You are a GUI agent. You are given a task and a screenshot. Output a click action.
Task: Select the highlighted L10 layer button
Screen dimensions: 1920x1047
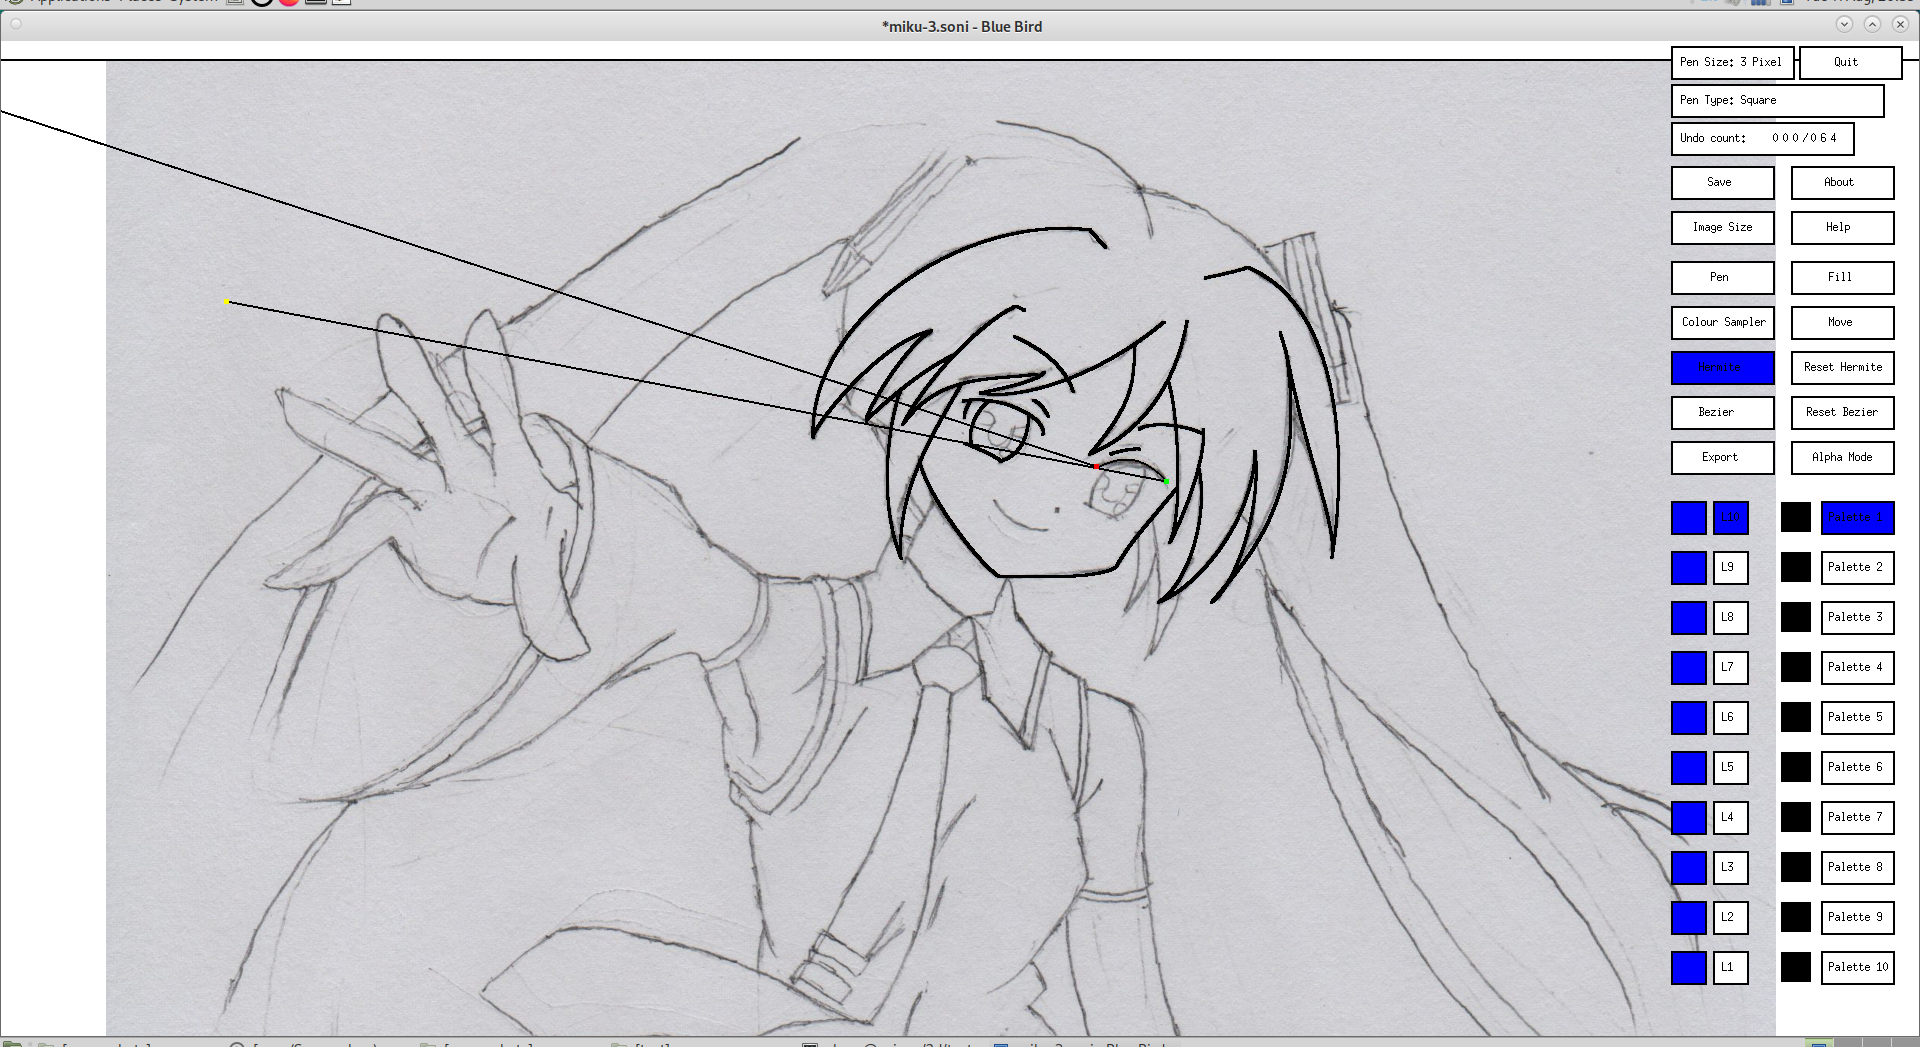tap(1731, 518)
